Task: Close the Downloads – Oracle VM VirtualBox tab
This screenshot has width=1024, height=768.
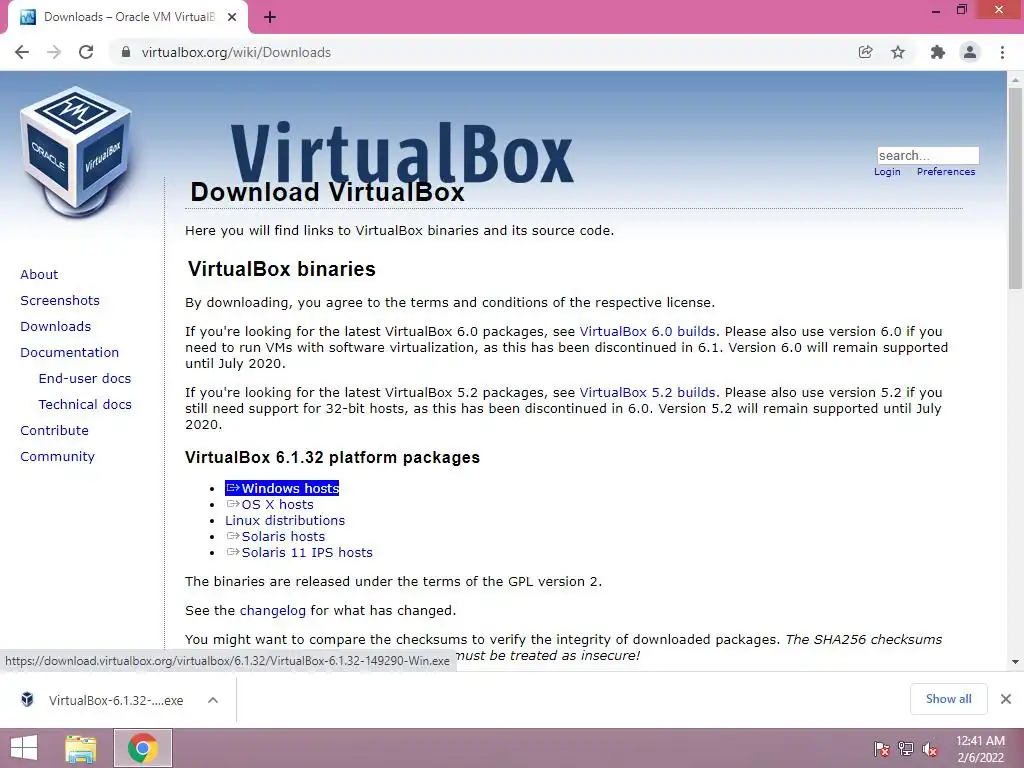Action: click(x=232, y=17)
